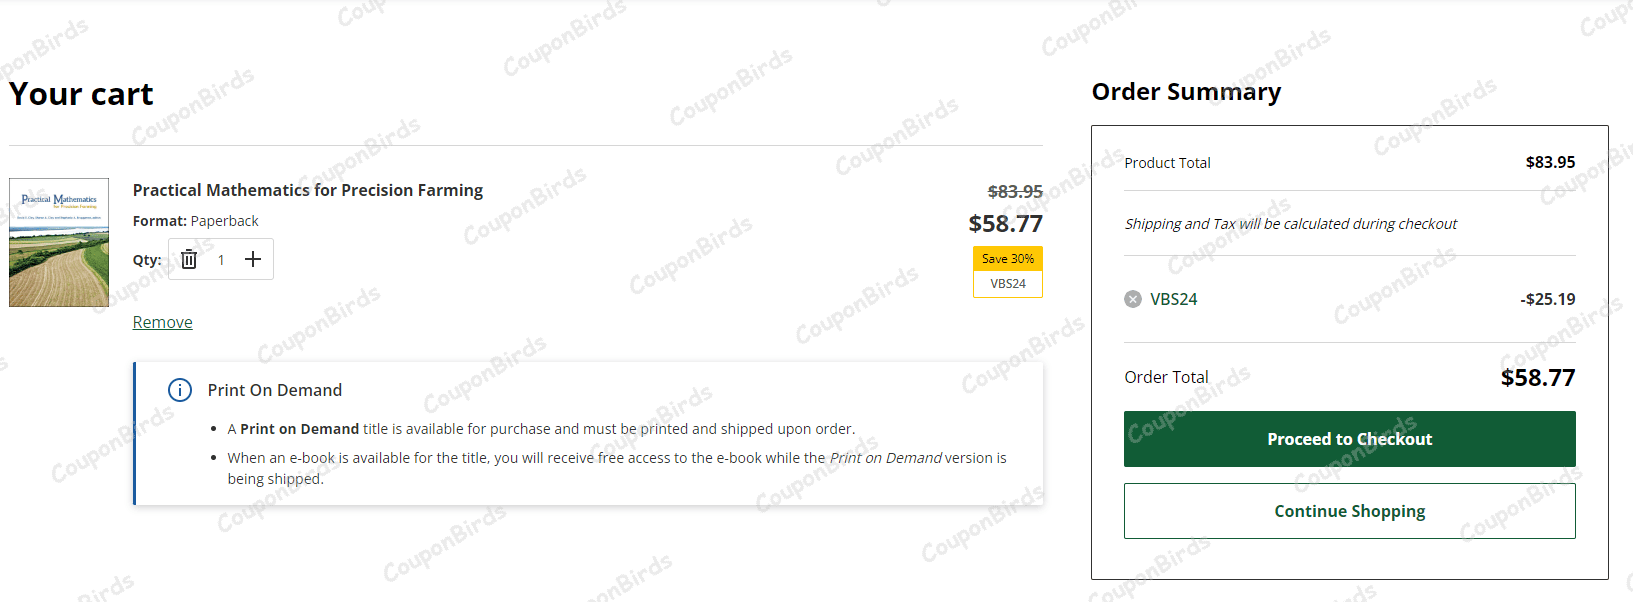The image size is (1633, 602).
Task: Click the trash can icon in quantity box
Action: [x=189, y=260]
